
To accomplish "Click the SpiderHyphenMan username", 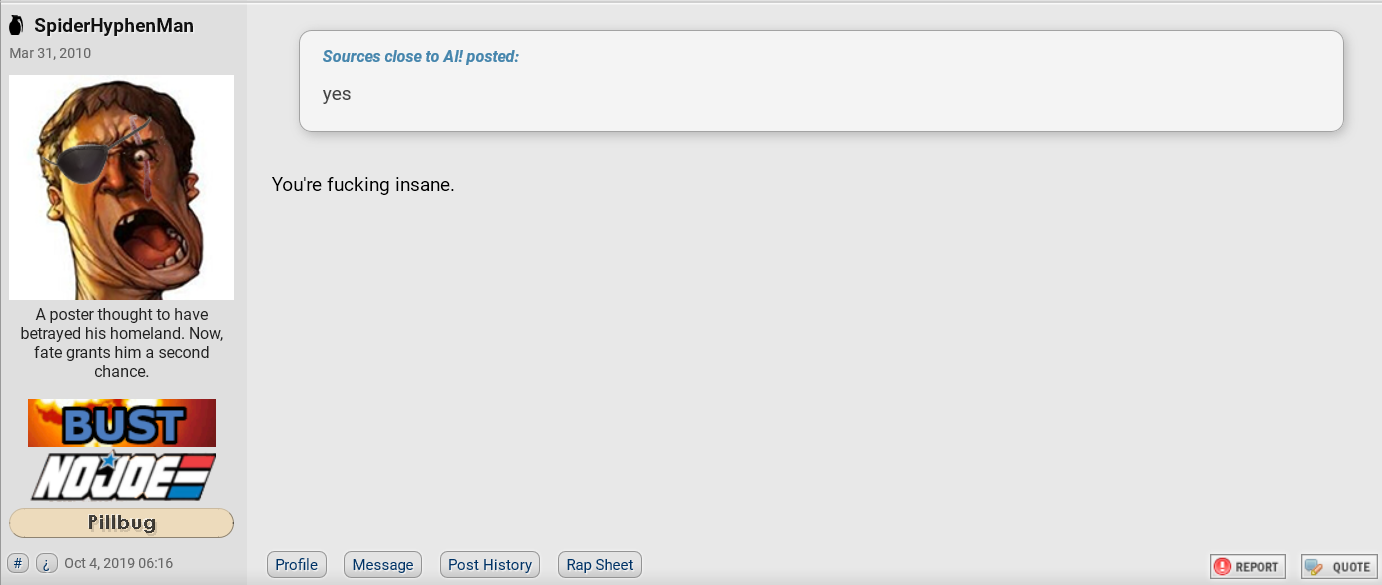I will click(114, 26).
